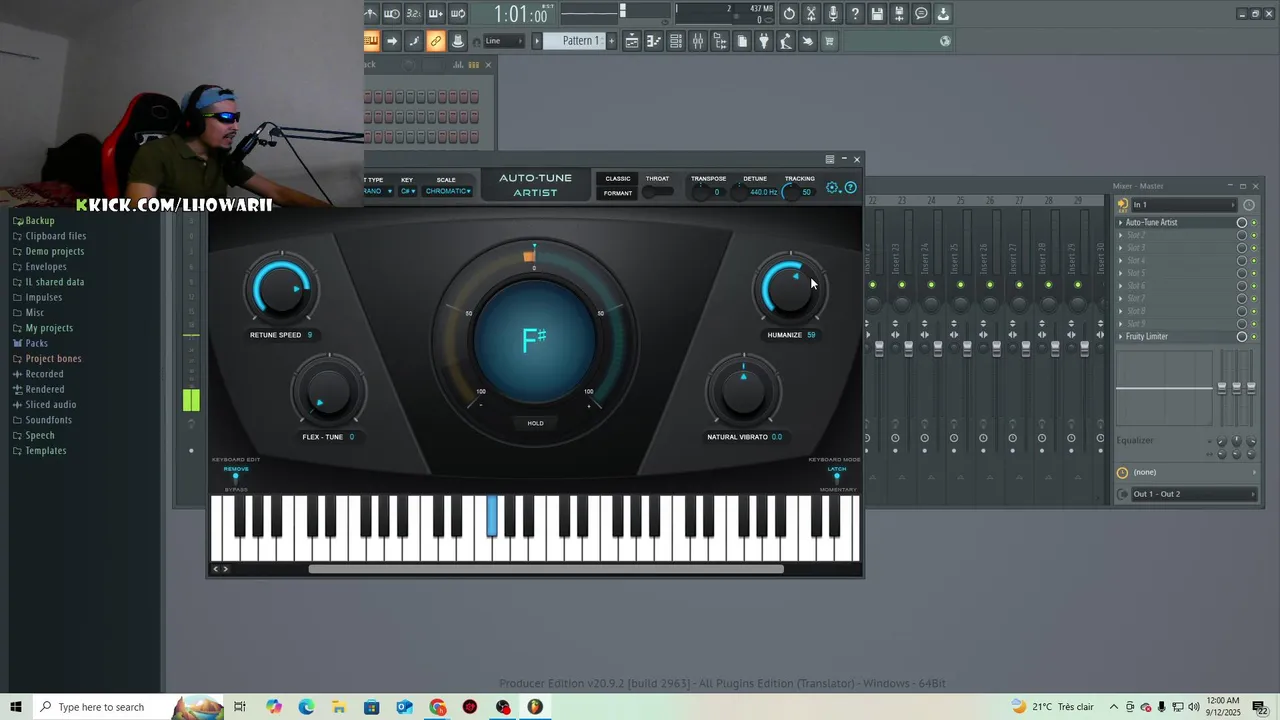Click the undo history icon in top toolbar
Screen dimensions: 1280x720
[789, 13]
